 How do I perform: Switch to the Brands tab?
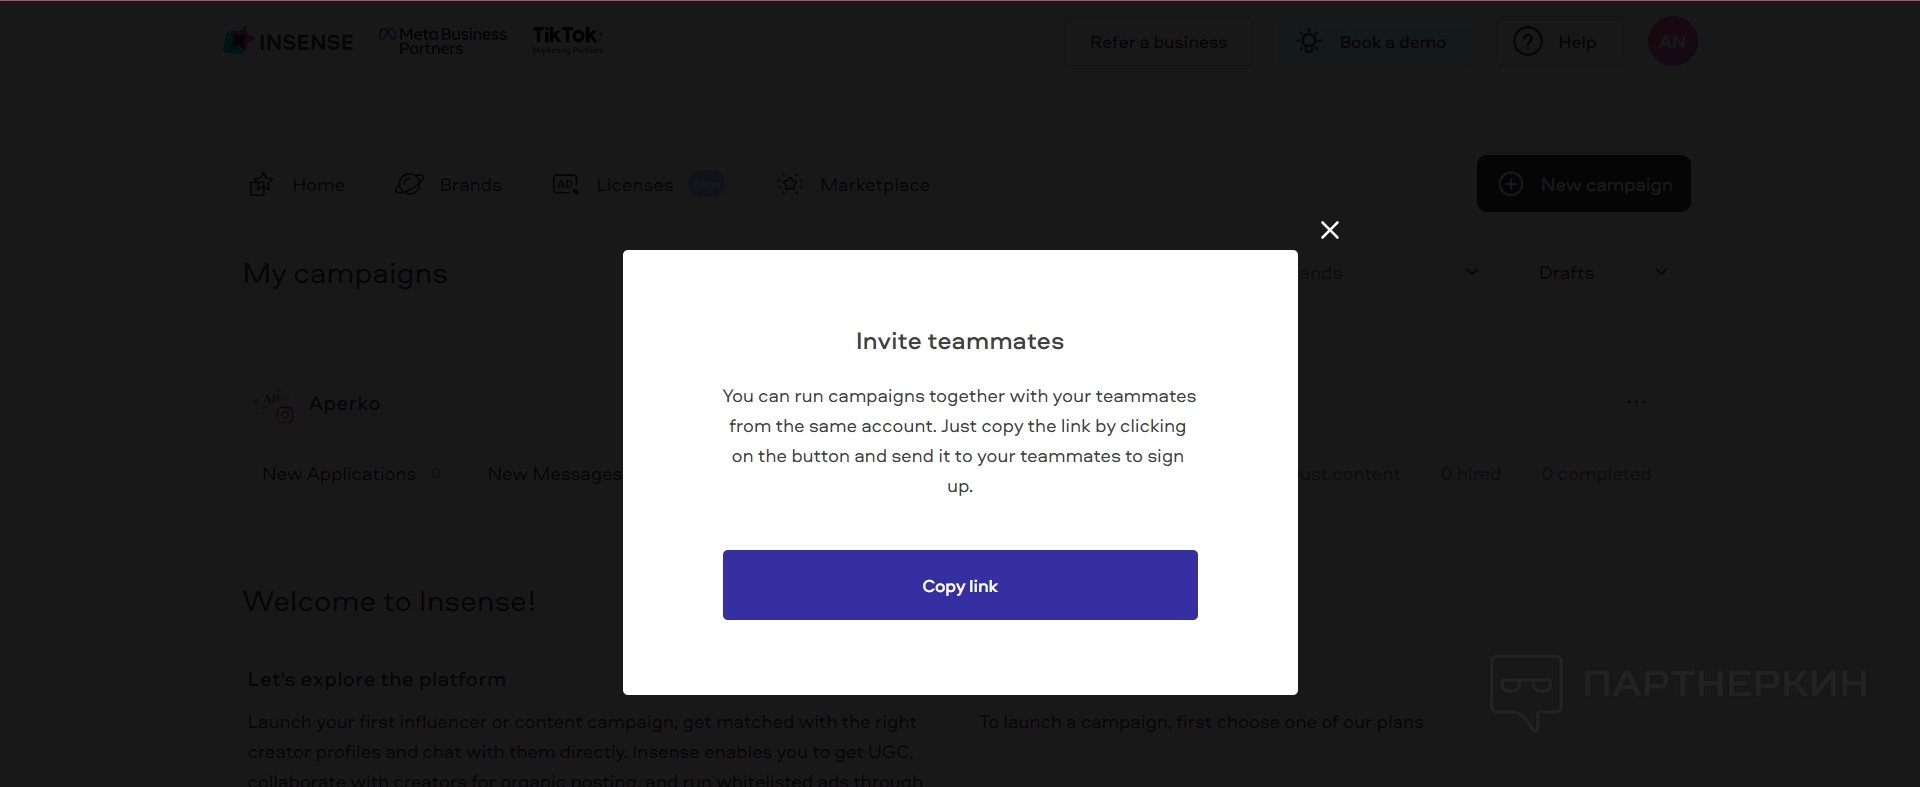pyautogui.click(x=470, y=185)
